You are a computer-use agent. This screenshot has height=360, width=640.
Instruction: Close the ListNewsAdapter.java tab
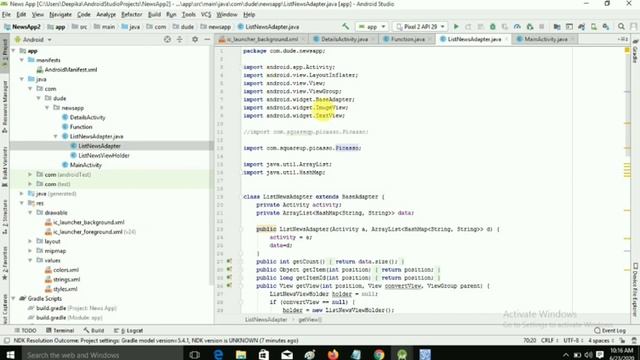507,39
